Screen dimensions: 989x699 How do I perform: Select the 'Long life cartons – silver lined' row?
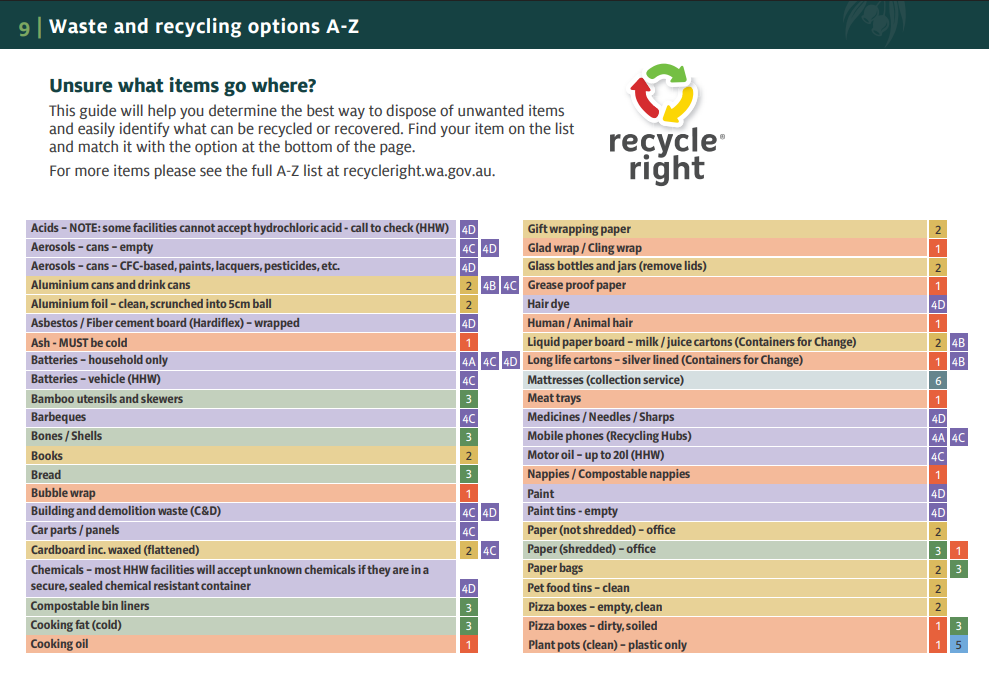(725, 360)
